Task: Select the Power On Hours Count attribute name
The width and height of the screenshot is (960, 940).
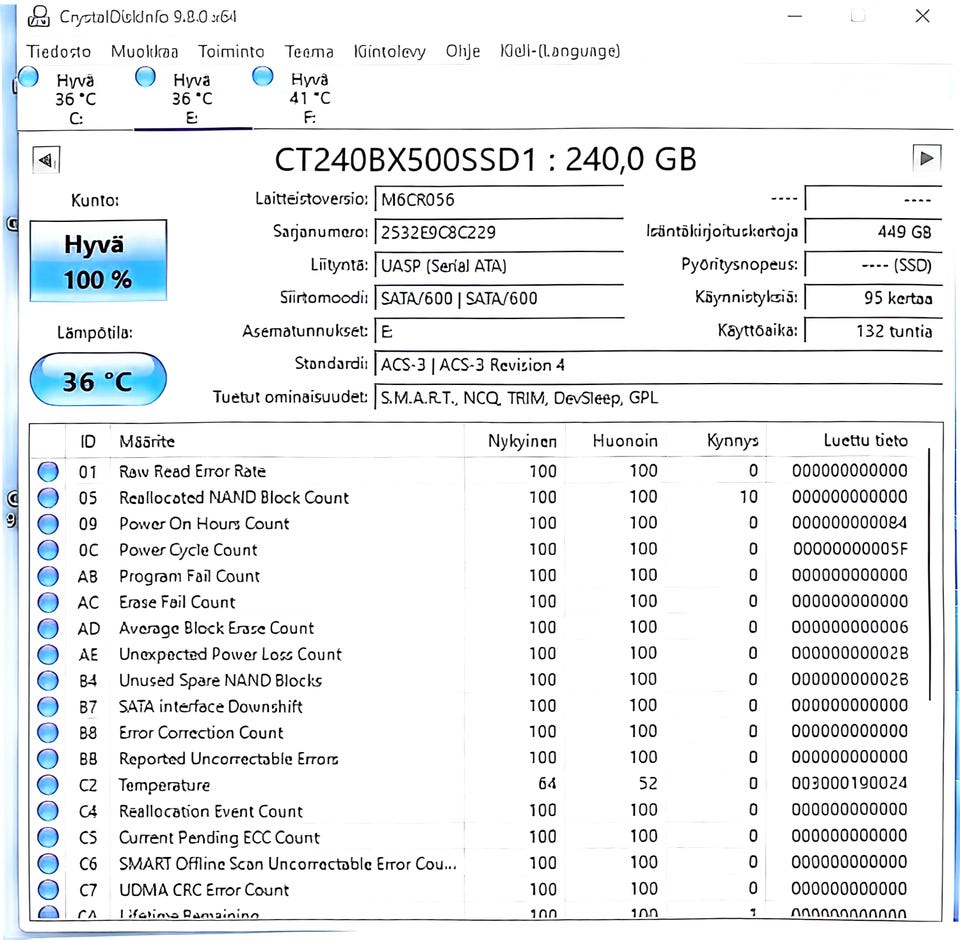Action: (x=204, y=524)
